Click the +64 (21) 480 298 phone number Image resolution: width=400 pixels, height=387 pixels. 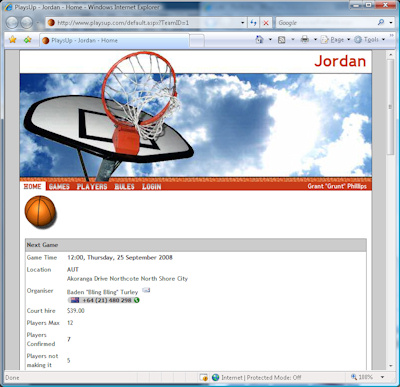point(107,300)
